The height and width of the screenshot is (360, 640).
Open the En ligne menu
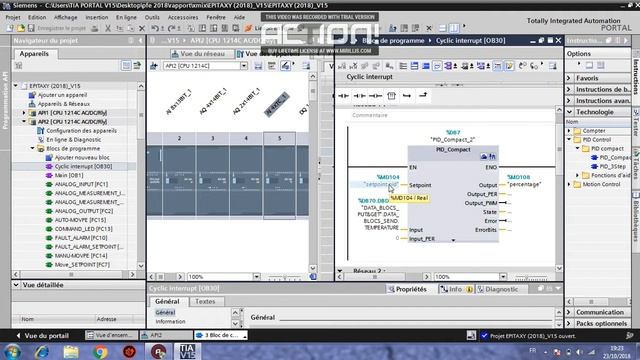coord(126,17)
